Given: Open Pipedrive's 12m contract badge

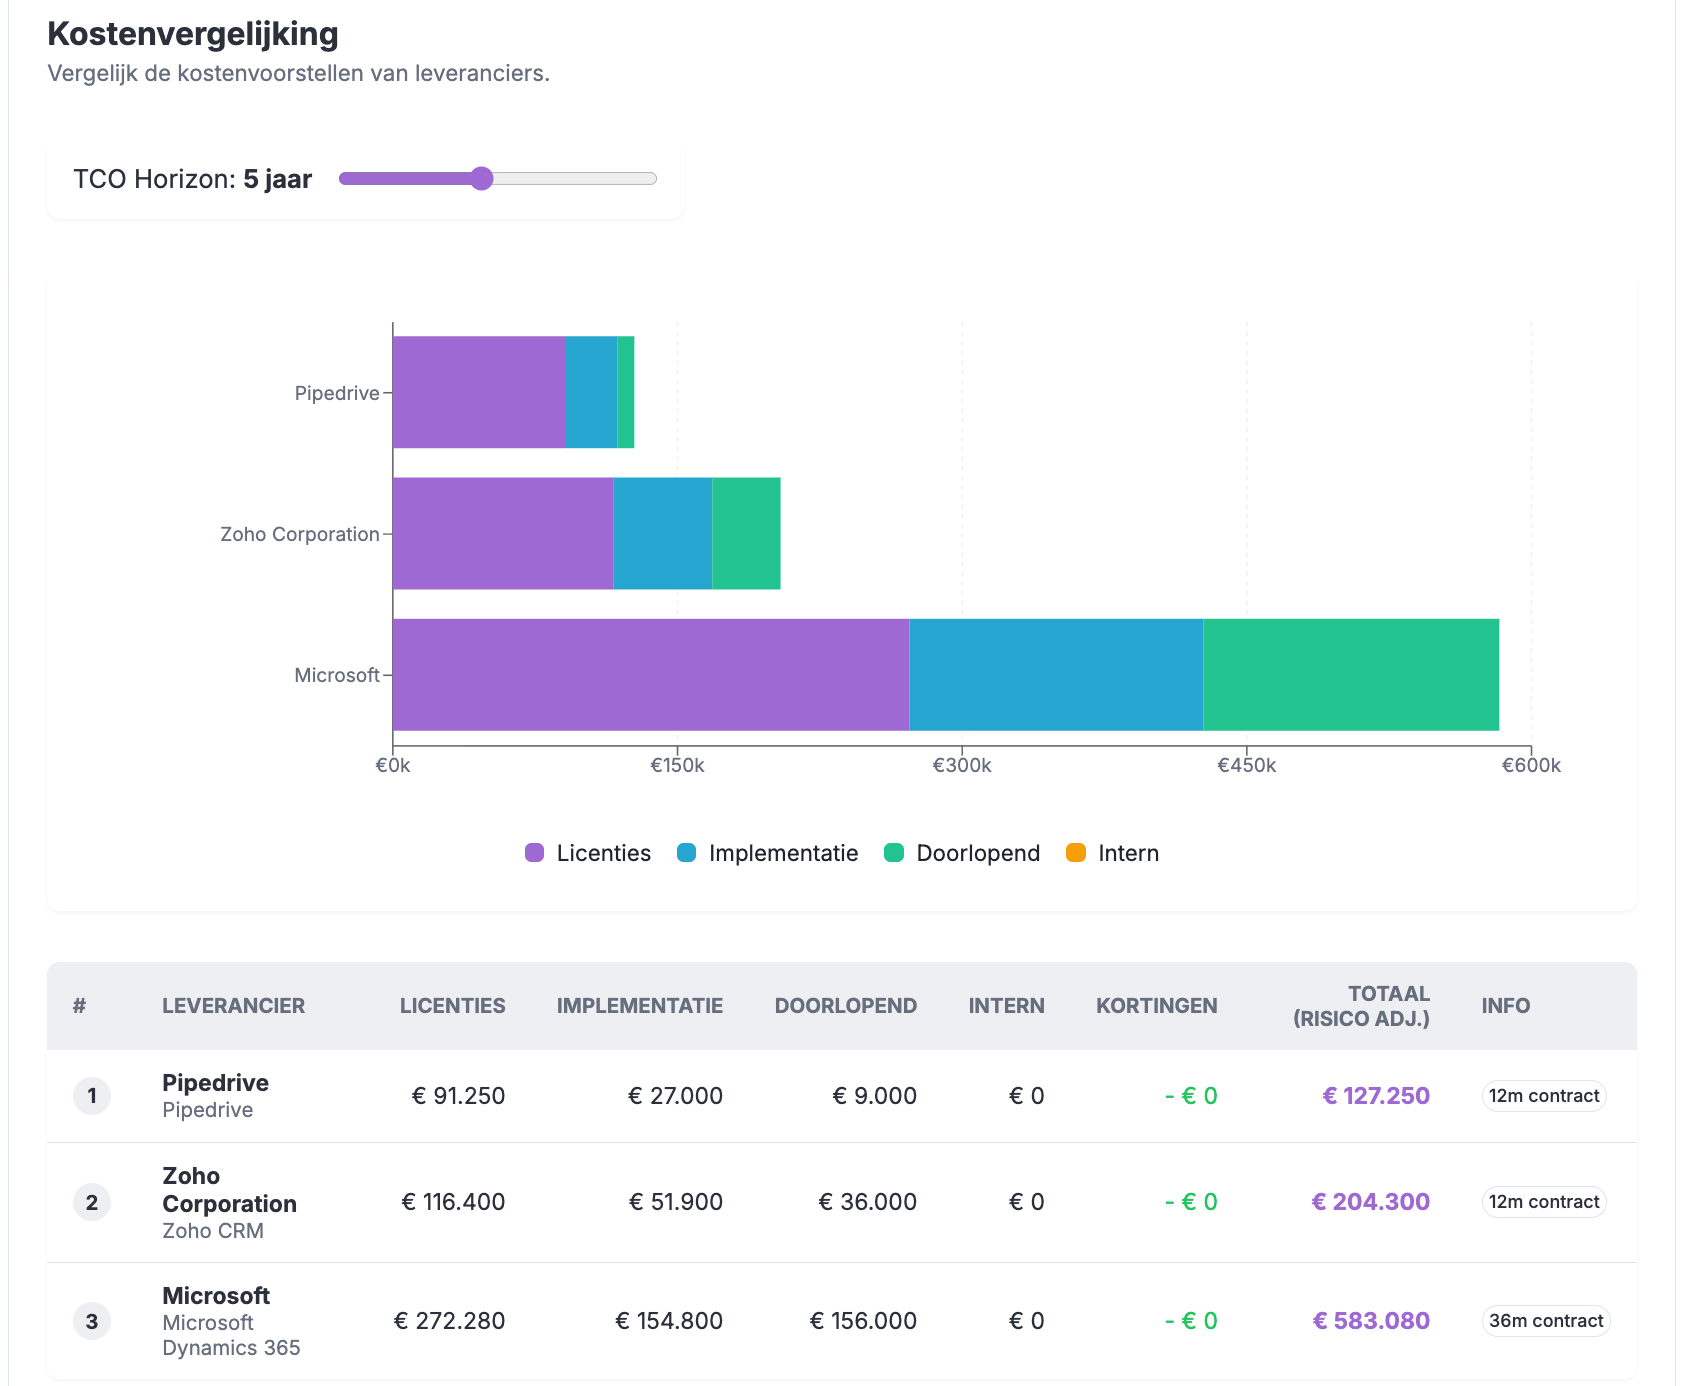Looking at the screenshot, I should (1543, 1096).
